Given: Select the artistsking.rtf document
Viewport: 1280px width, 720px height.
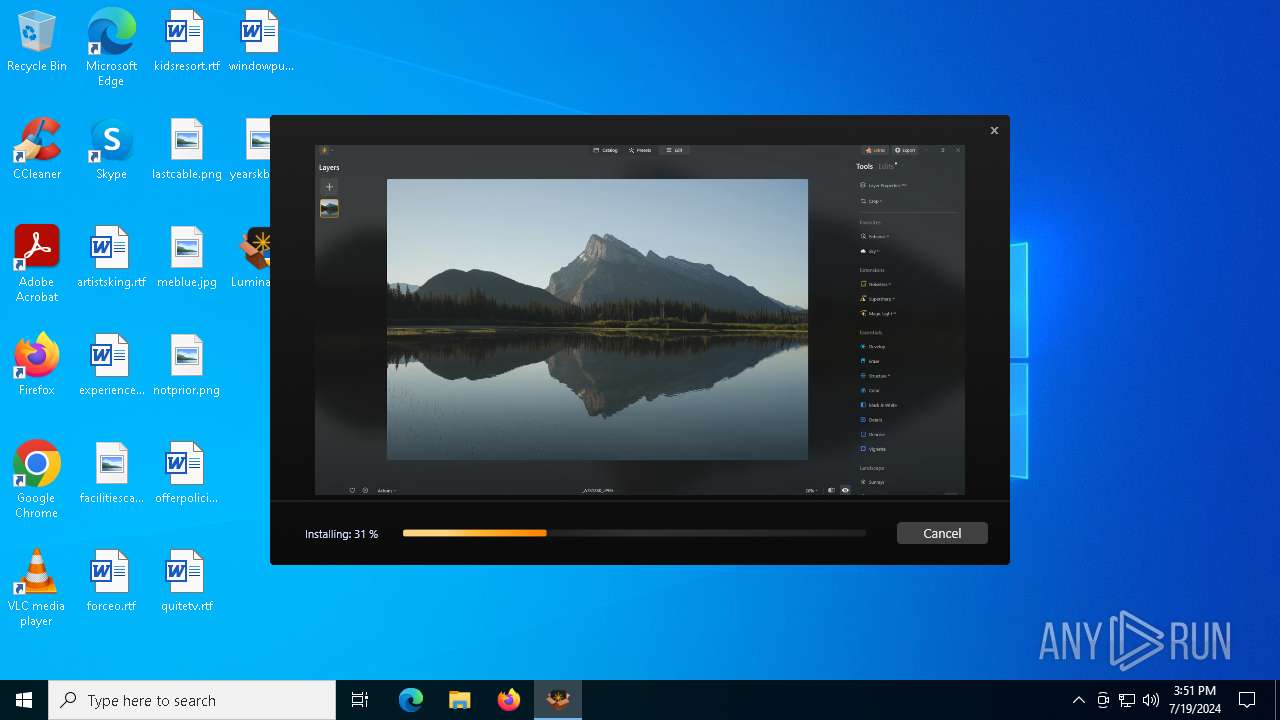Looking at the screenshot, I should (111, 258).
